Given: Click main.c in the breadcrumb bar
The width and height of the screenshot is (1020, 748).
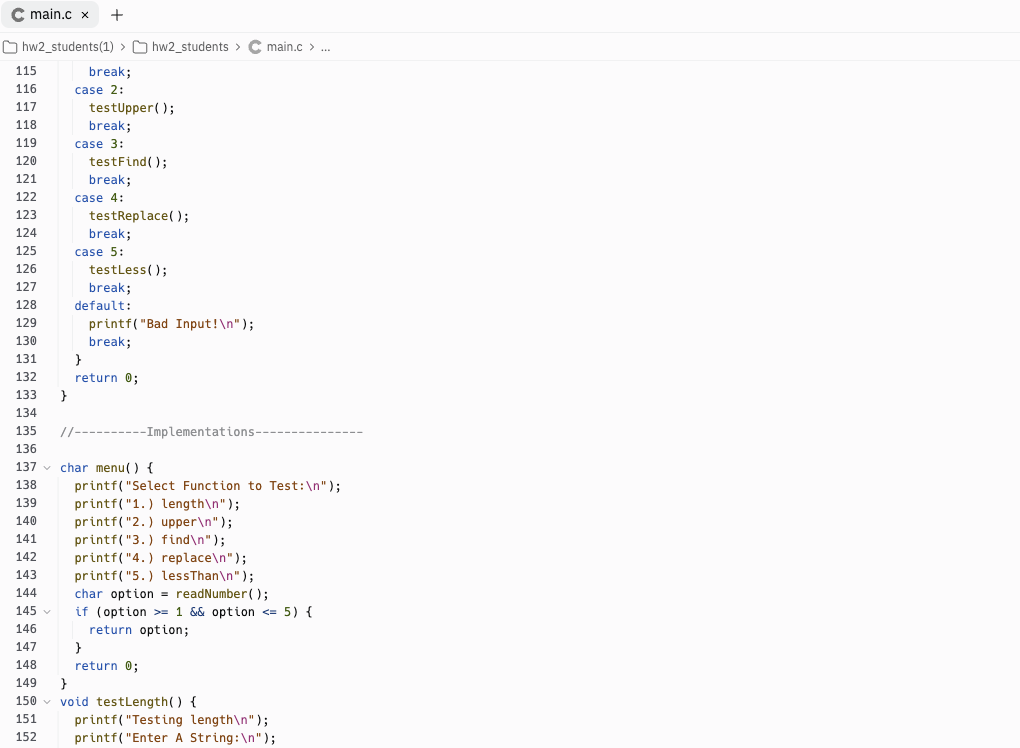Looking at the screenshot, I should (x=283, y=46).
